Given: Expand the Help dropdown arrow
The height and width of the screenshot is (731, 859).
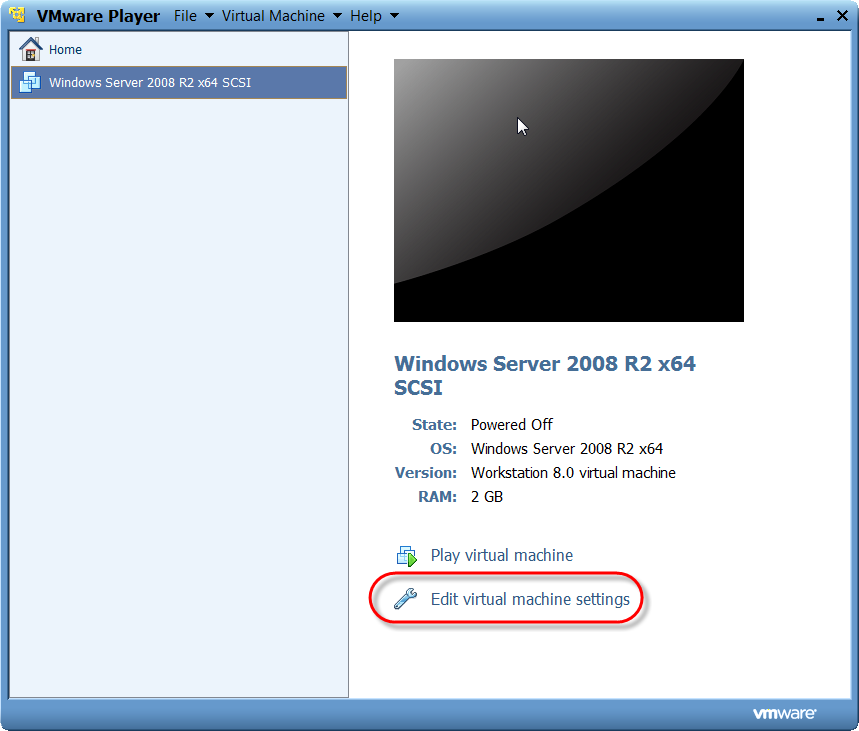Looking at the screenshot, I should pyautogui.click(x=394, y=16).
